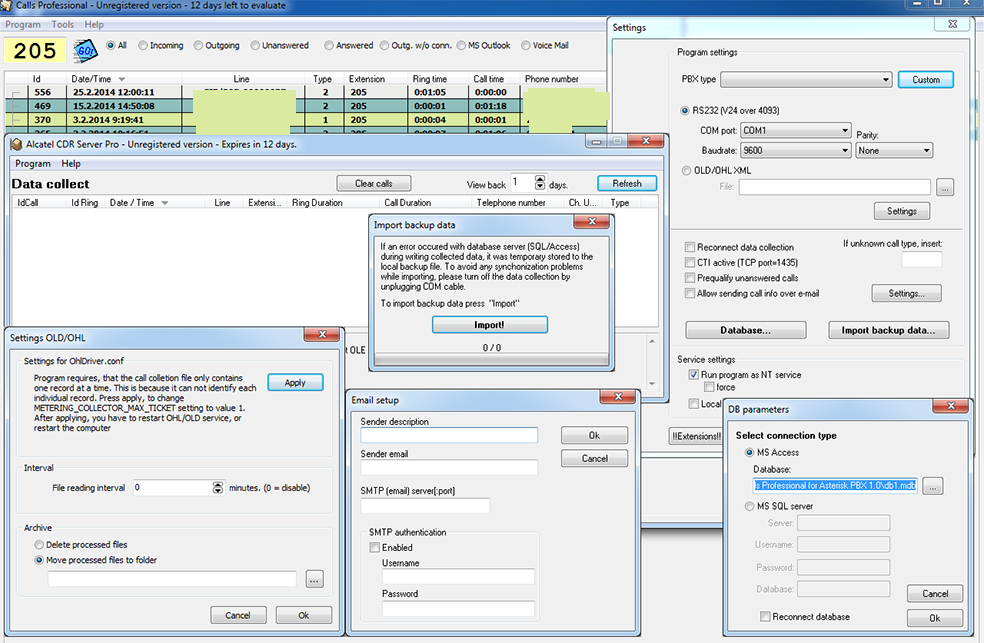
Task: Click the Sender description field
Action: [449, 435]
